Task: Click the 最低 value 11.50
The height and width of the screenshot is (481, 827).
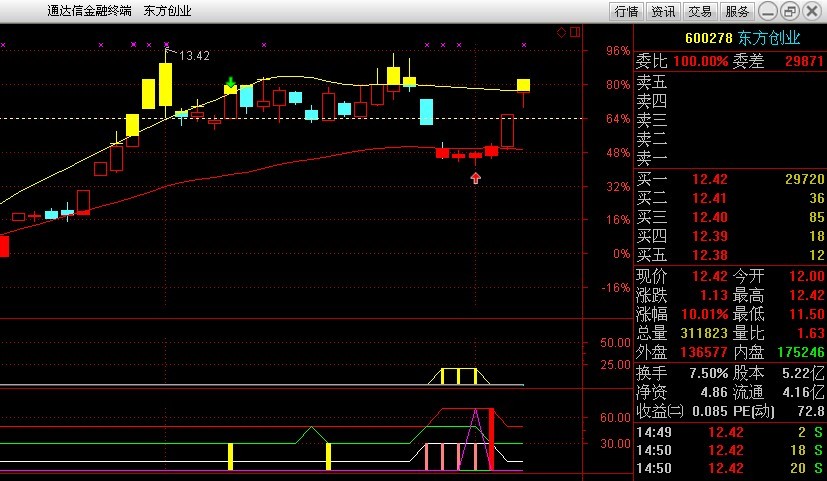Action: [806, 315]
